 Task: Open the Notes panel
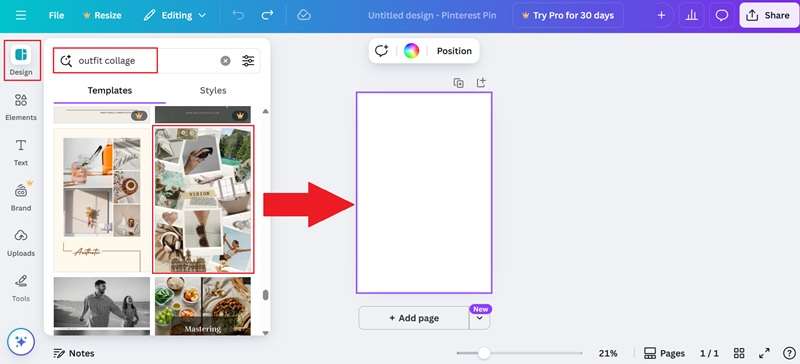tap(74, 353)
